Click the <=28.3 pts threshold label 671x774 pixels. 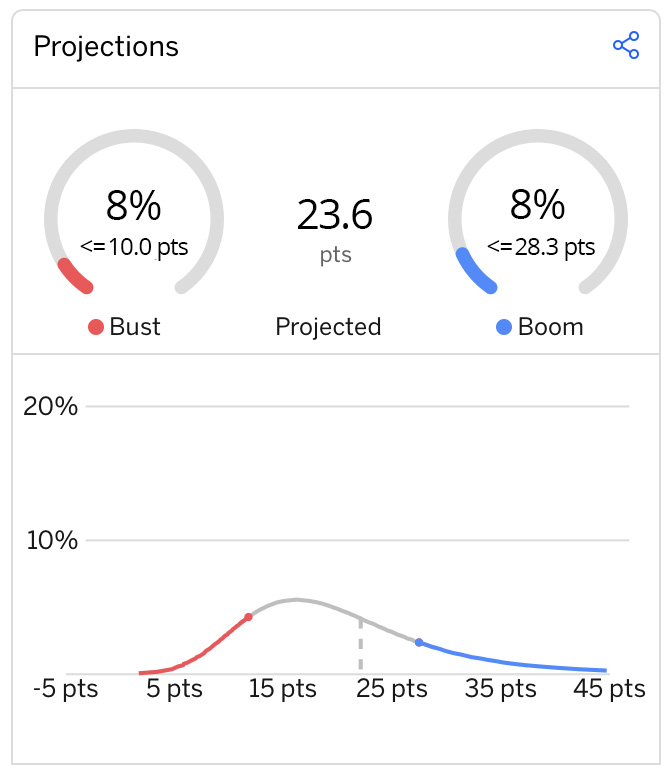(541, 247)
